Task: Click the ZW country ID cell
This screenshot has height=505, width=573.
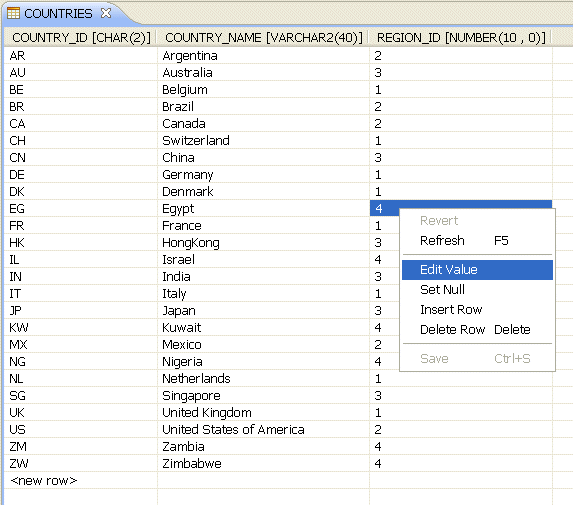Action: coord(81,464)
